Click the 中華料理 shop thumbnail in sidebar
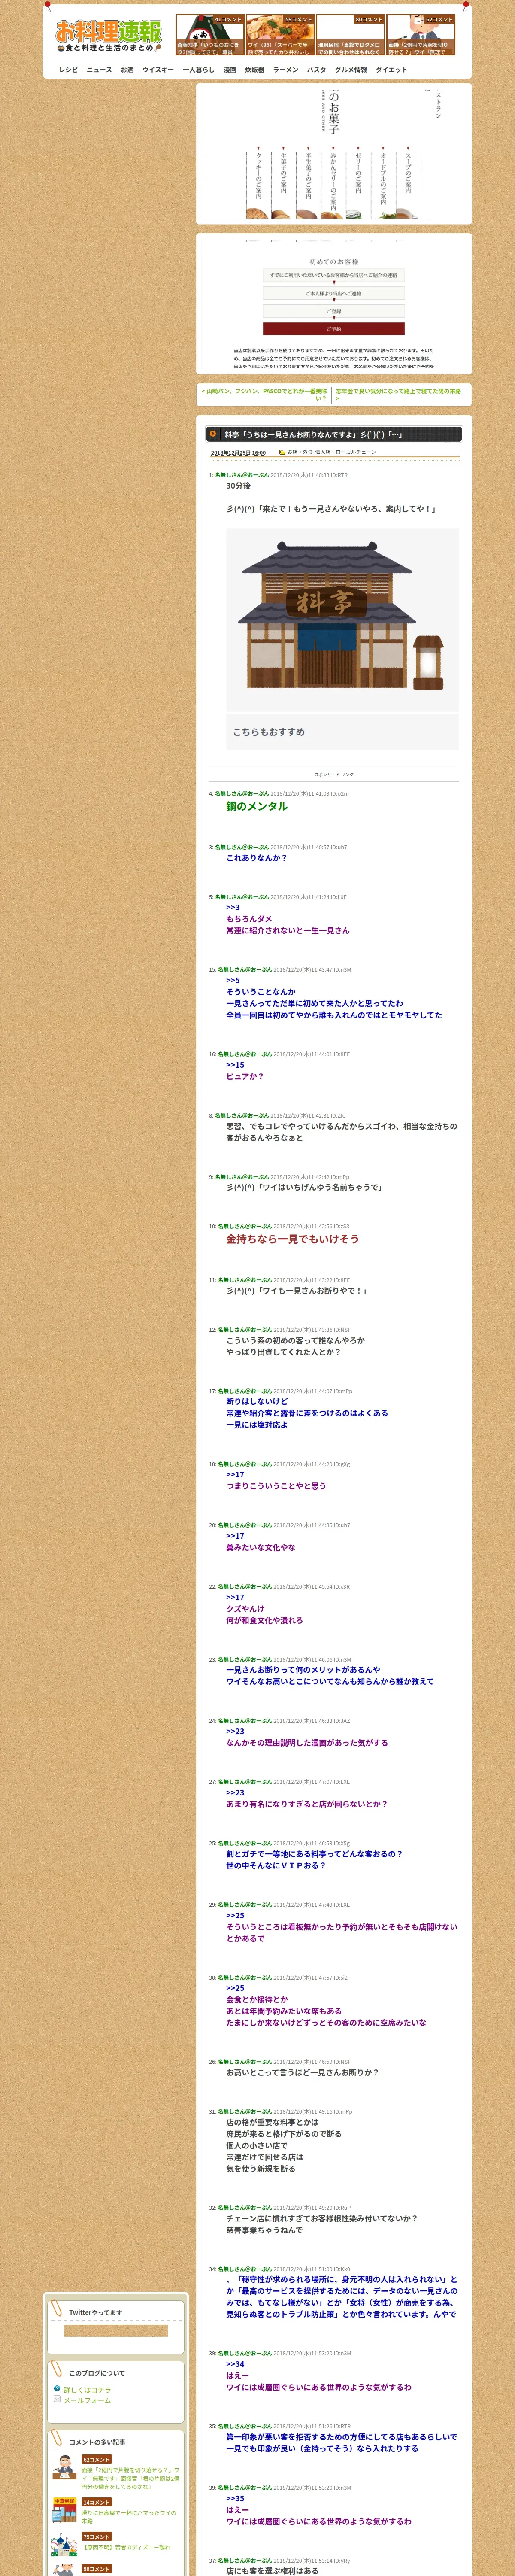This screenshot has width=515, height=2576. (64, 2509)
